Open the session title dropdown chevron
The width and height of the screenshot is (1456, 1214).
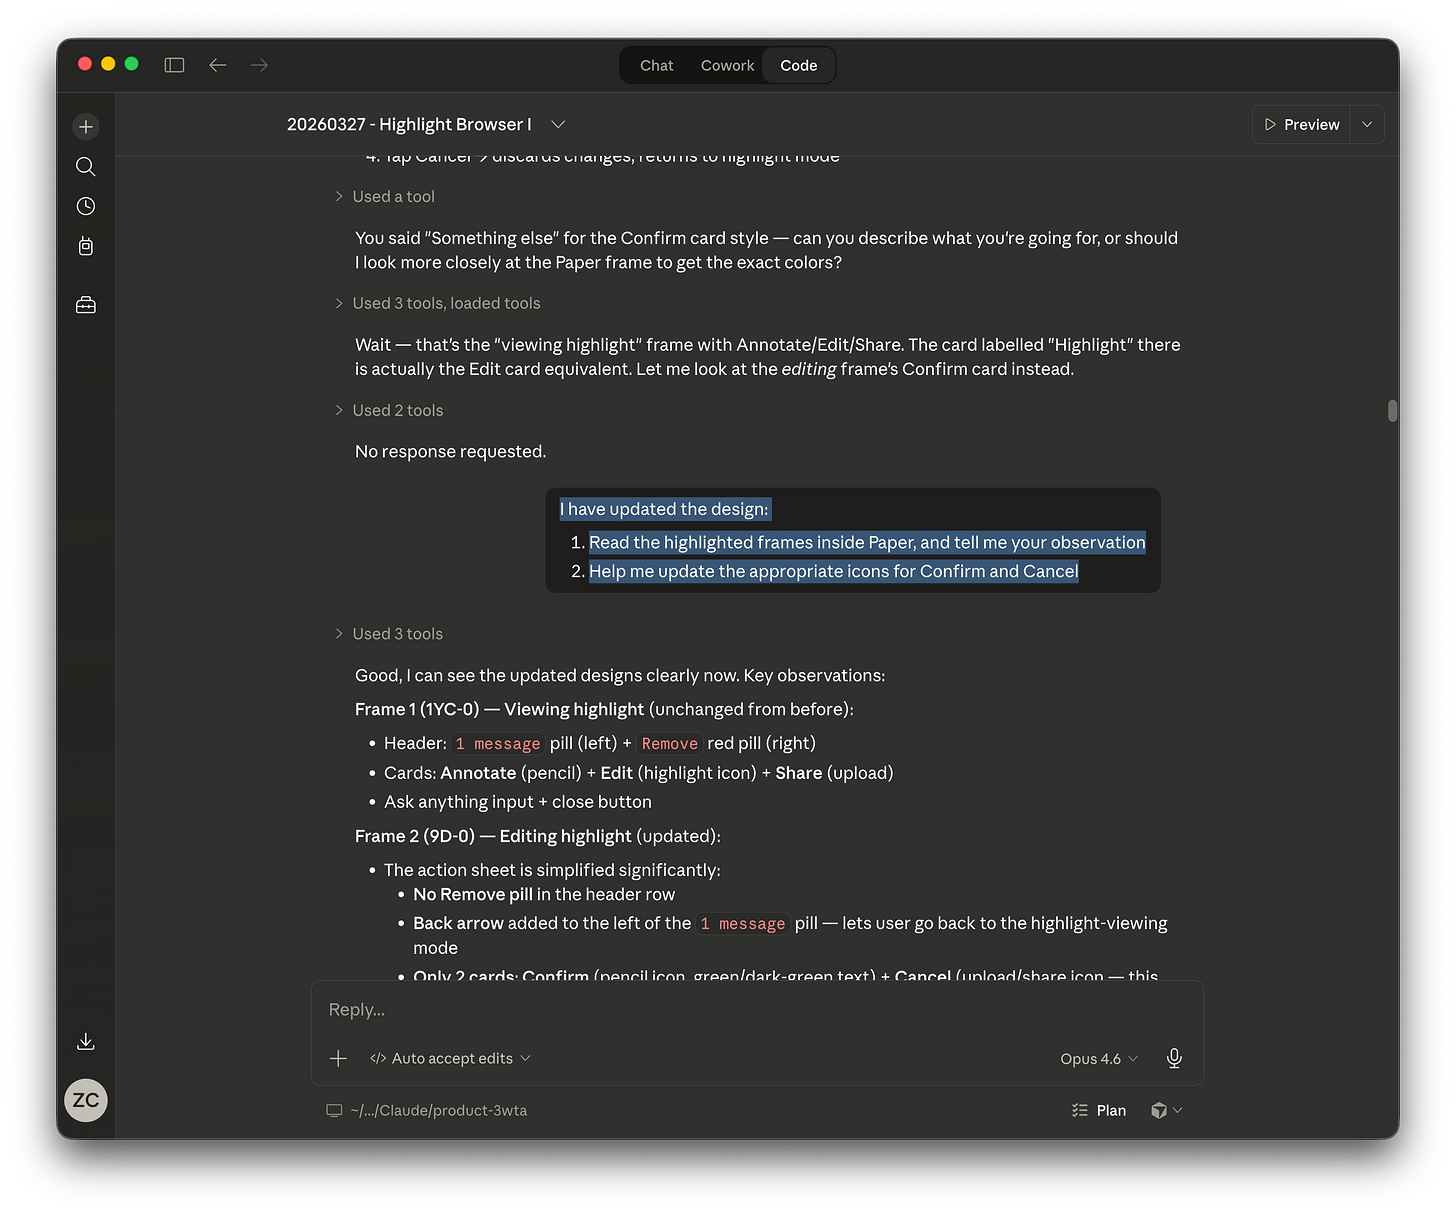click(558, 124)
